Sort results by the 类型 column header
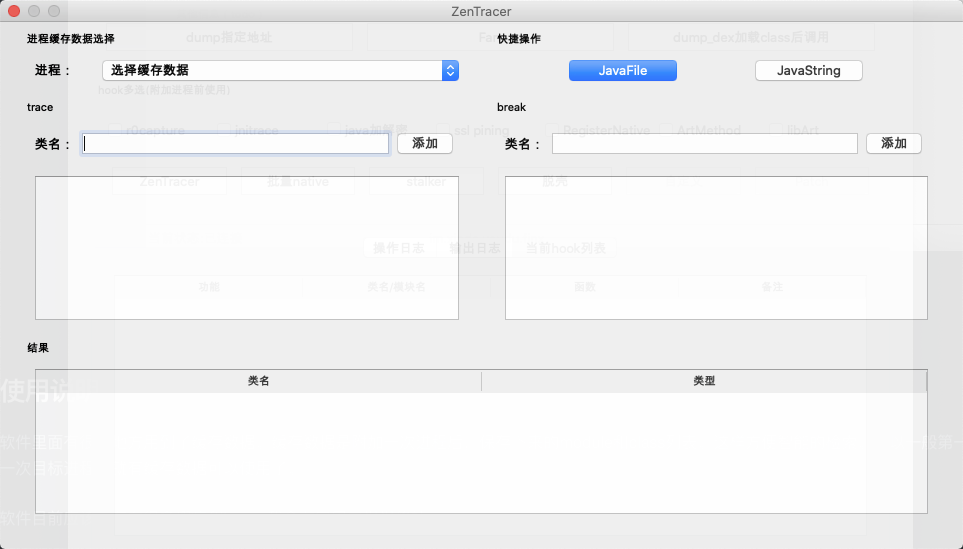Screen dimensions: 963x549 point(704,381)
